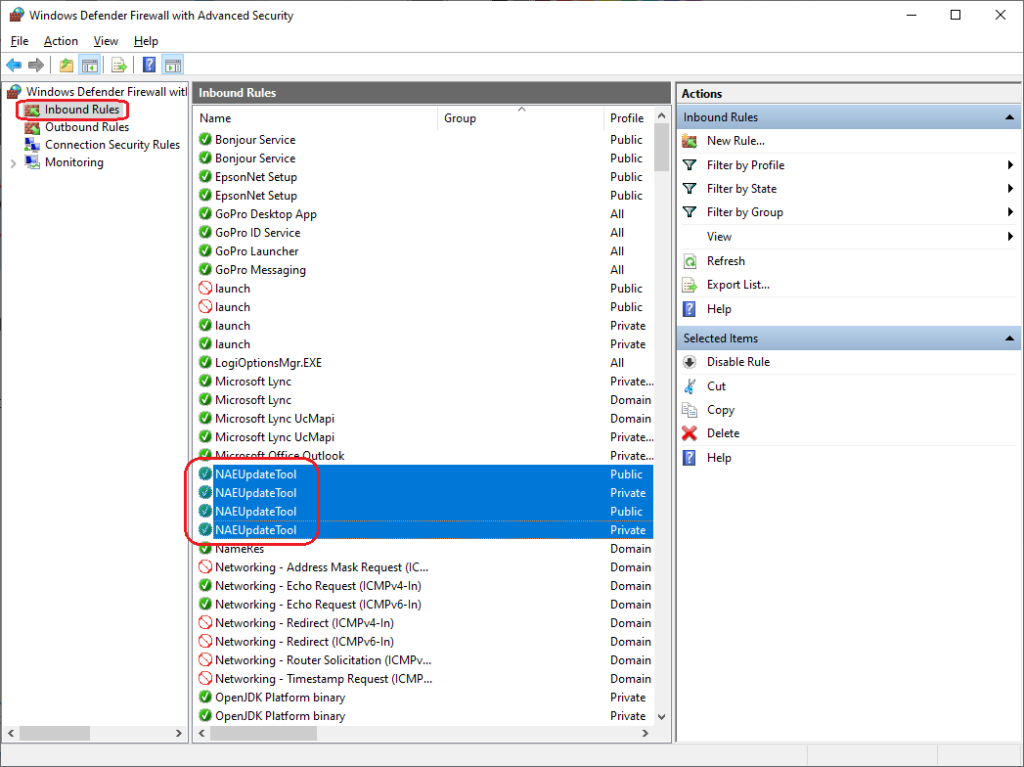Viewport: 1024px width, 767px height.
Task: Open the File menu
Action: click(x=20, y=41)
